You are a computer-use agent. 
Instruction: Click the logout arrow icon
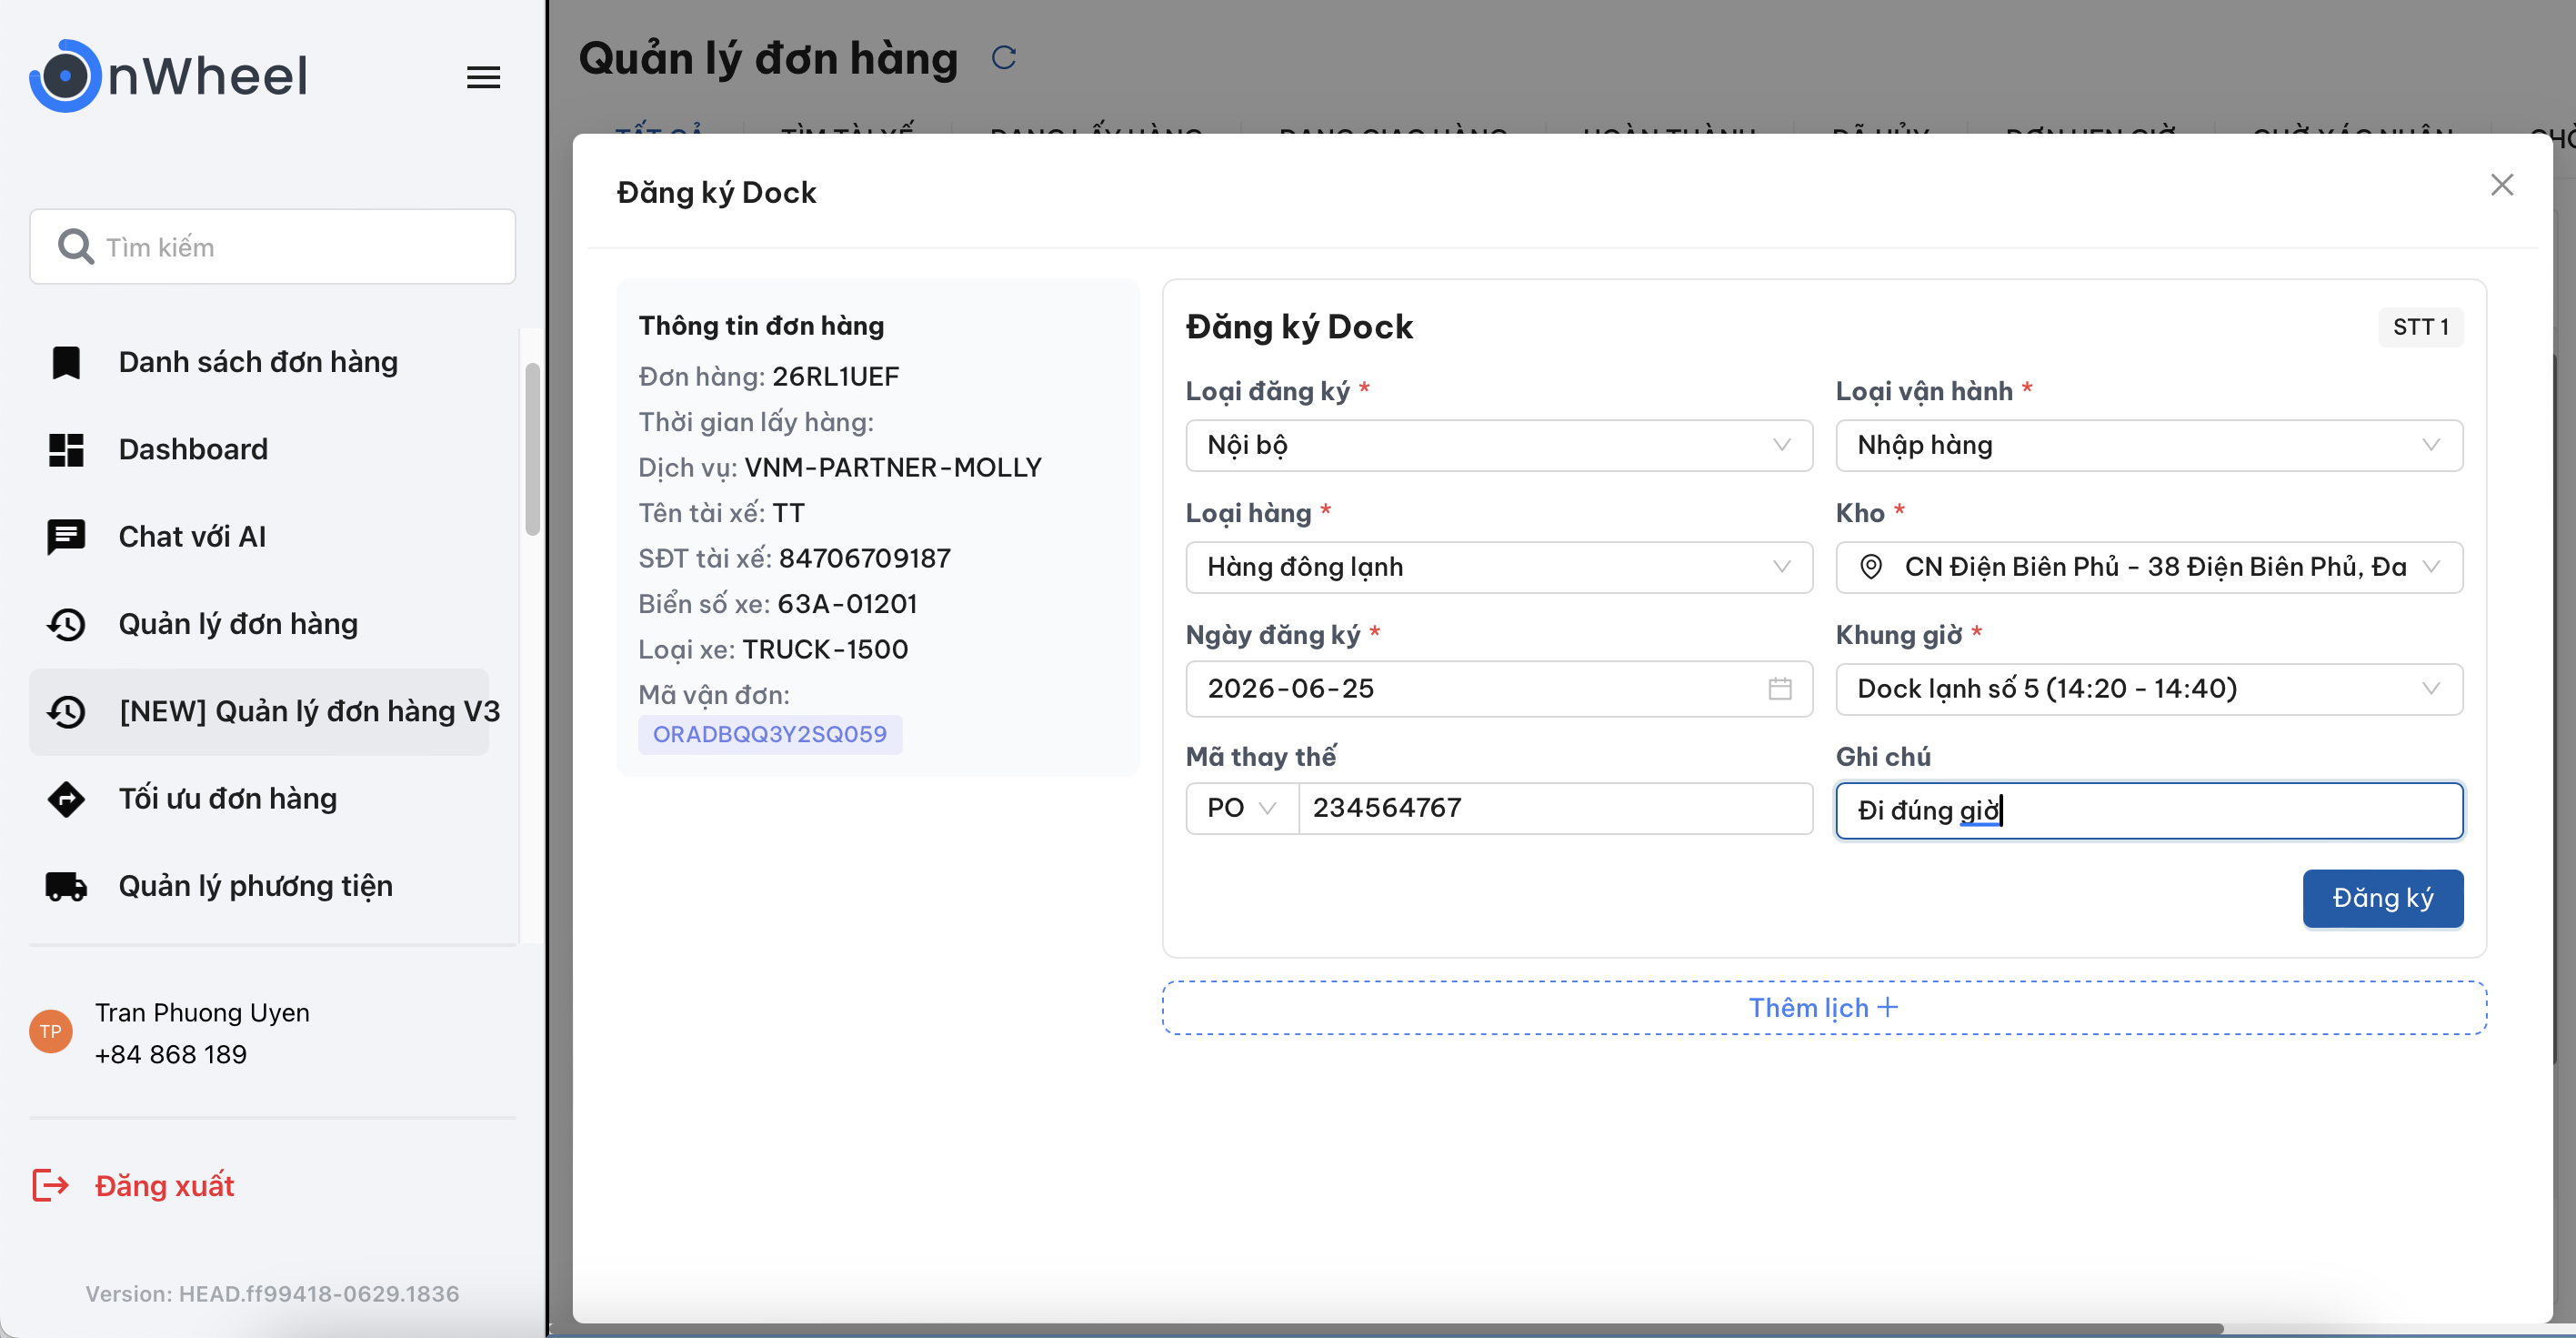point(50,1186)
